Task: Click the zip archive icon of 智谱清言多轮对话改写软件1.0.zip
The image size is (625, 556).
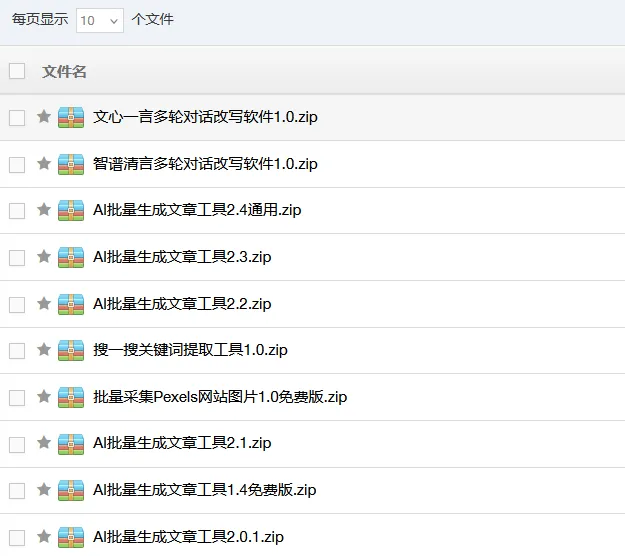Action: point(71,164)
